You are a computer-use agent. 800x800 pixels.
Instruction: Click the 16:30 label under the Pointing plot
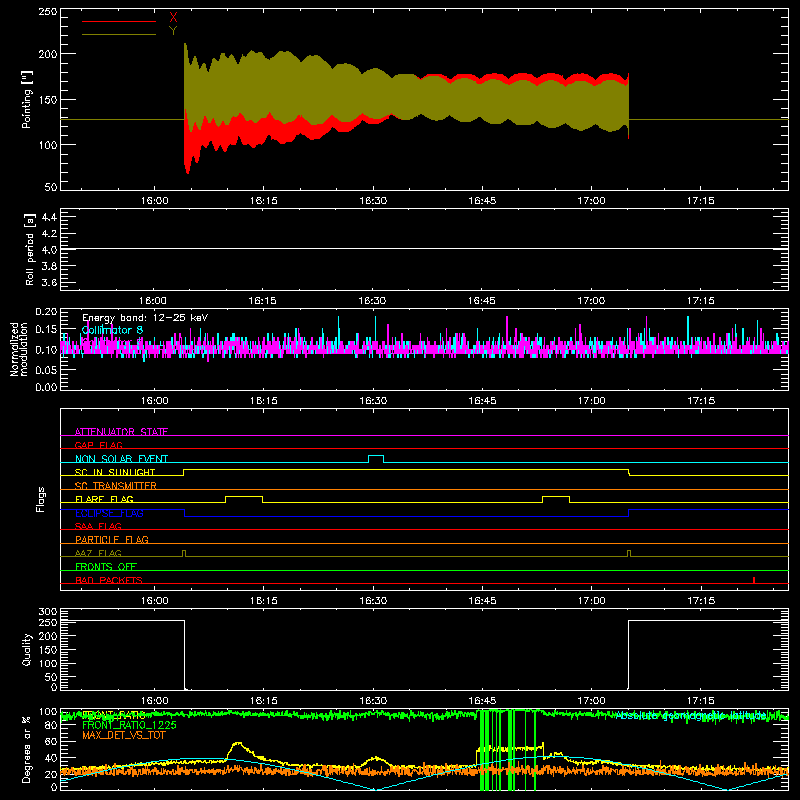click(x=373, y=201)
